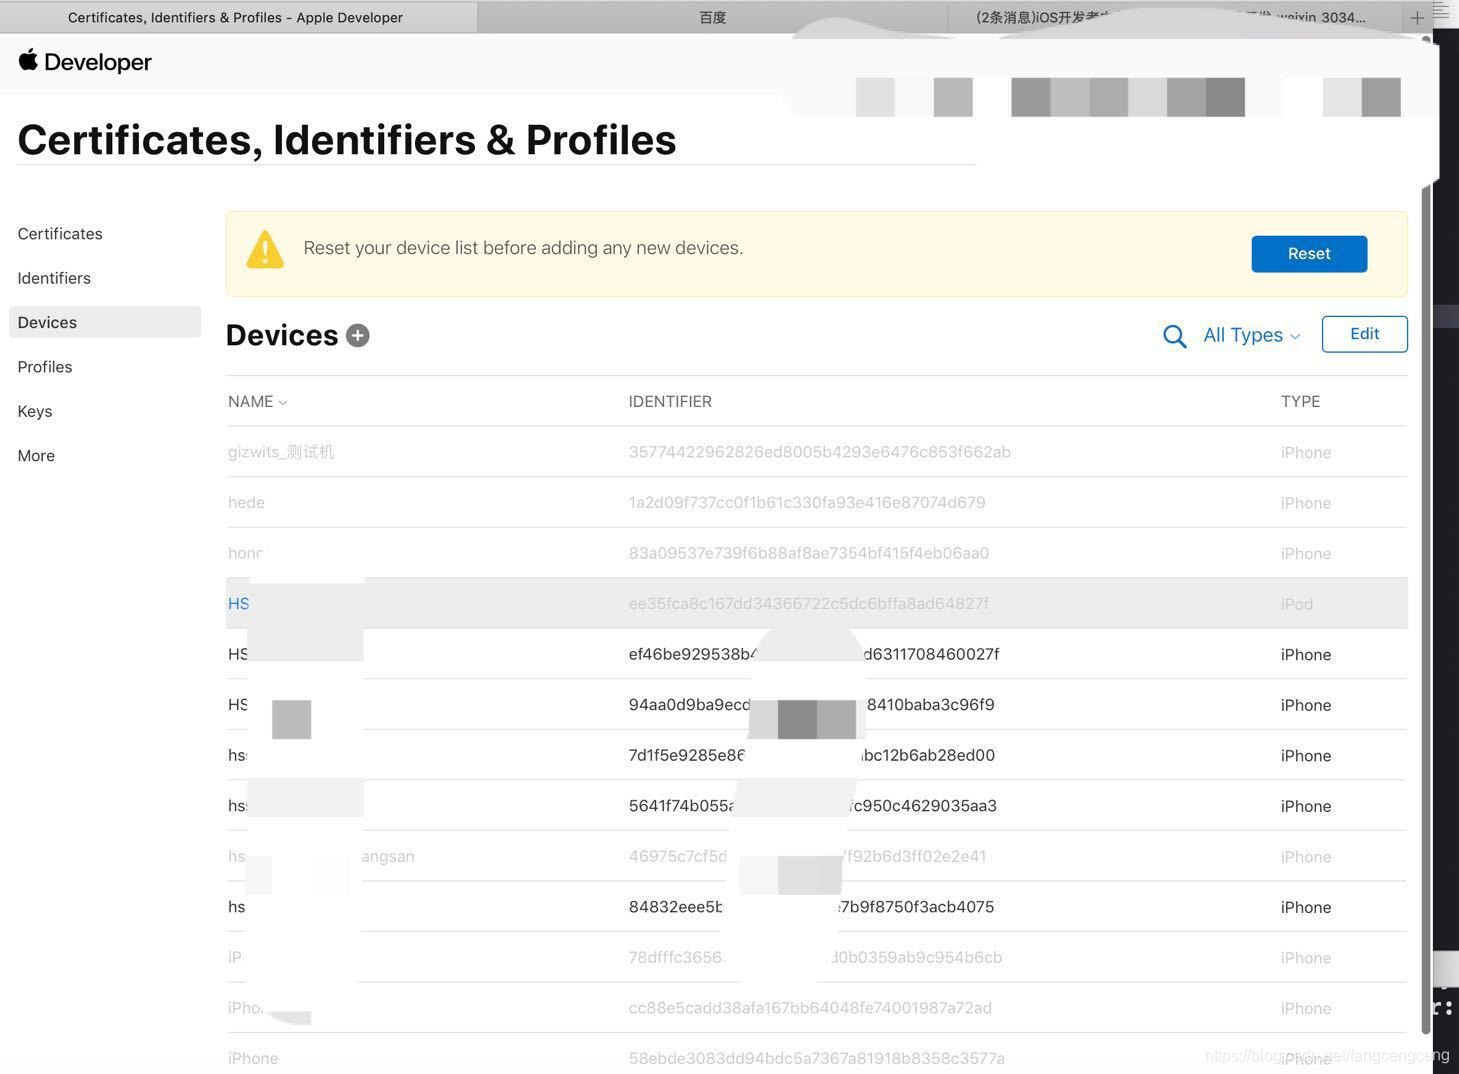Open device search magnifier icon
Screen dimensions: 1459x1074
click(1174, 336)
